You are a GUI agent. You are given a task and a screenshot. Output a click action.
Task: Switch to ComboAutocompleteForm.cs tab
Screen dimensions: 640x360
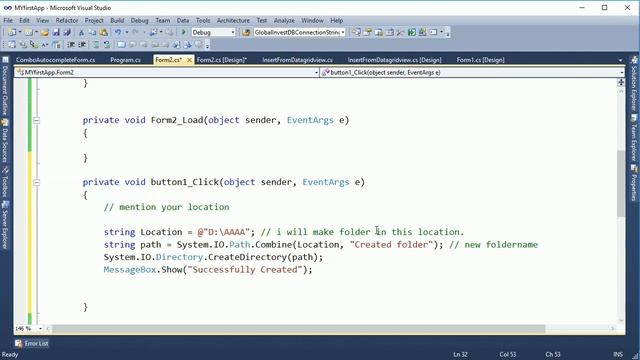click(56, 60)
